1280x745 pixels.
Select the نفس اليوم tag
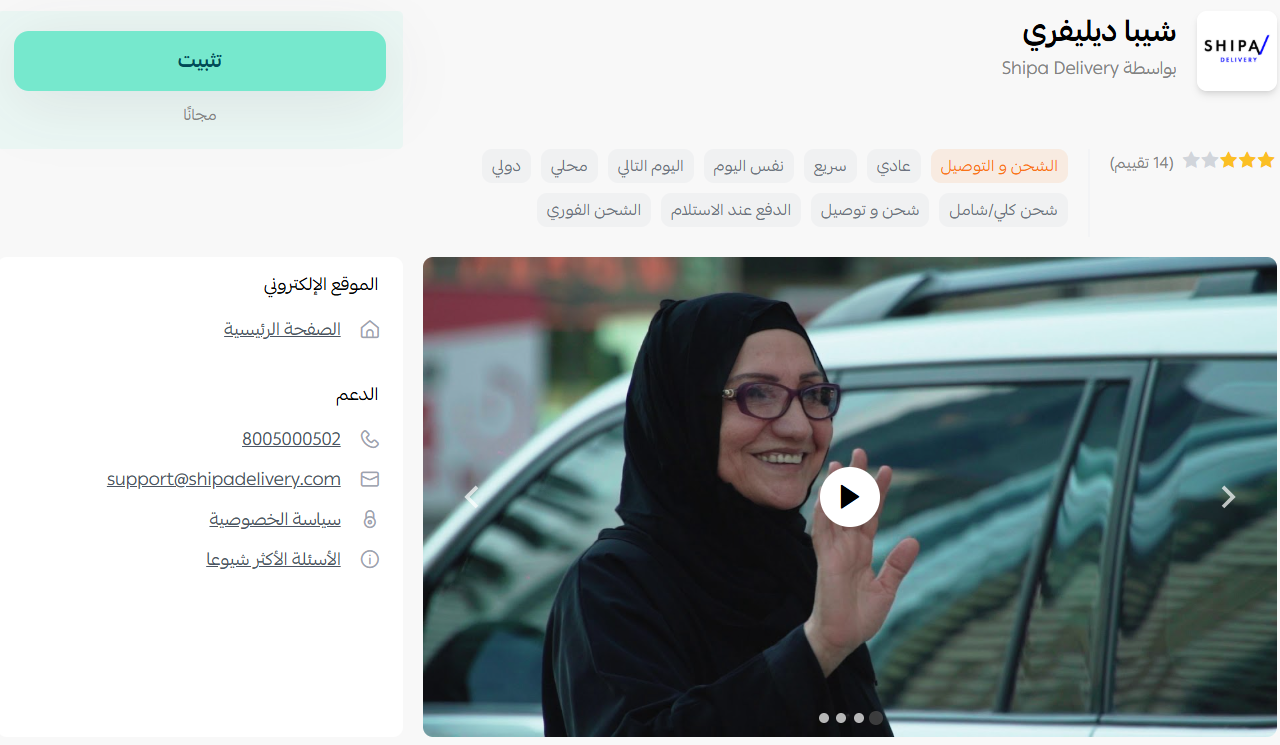point(748,166)
